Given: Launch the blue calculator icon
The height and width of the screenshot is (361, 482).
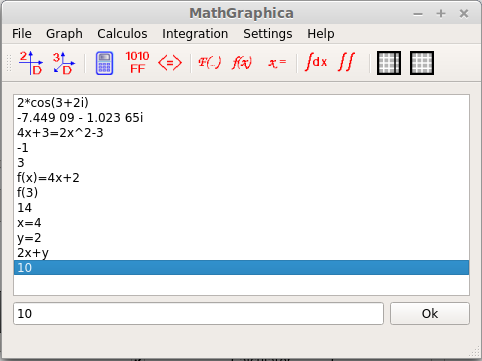Looking at the screenshot, I should 104,63.
